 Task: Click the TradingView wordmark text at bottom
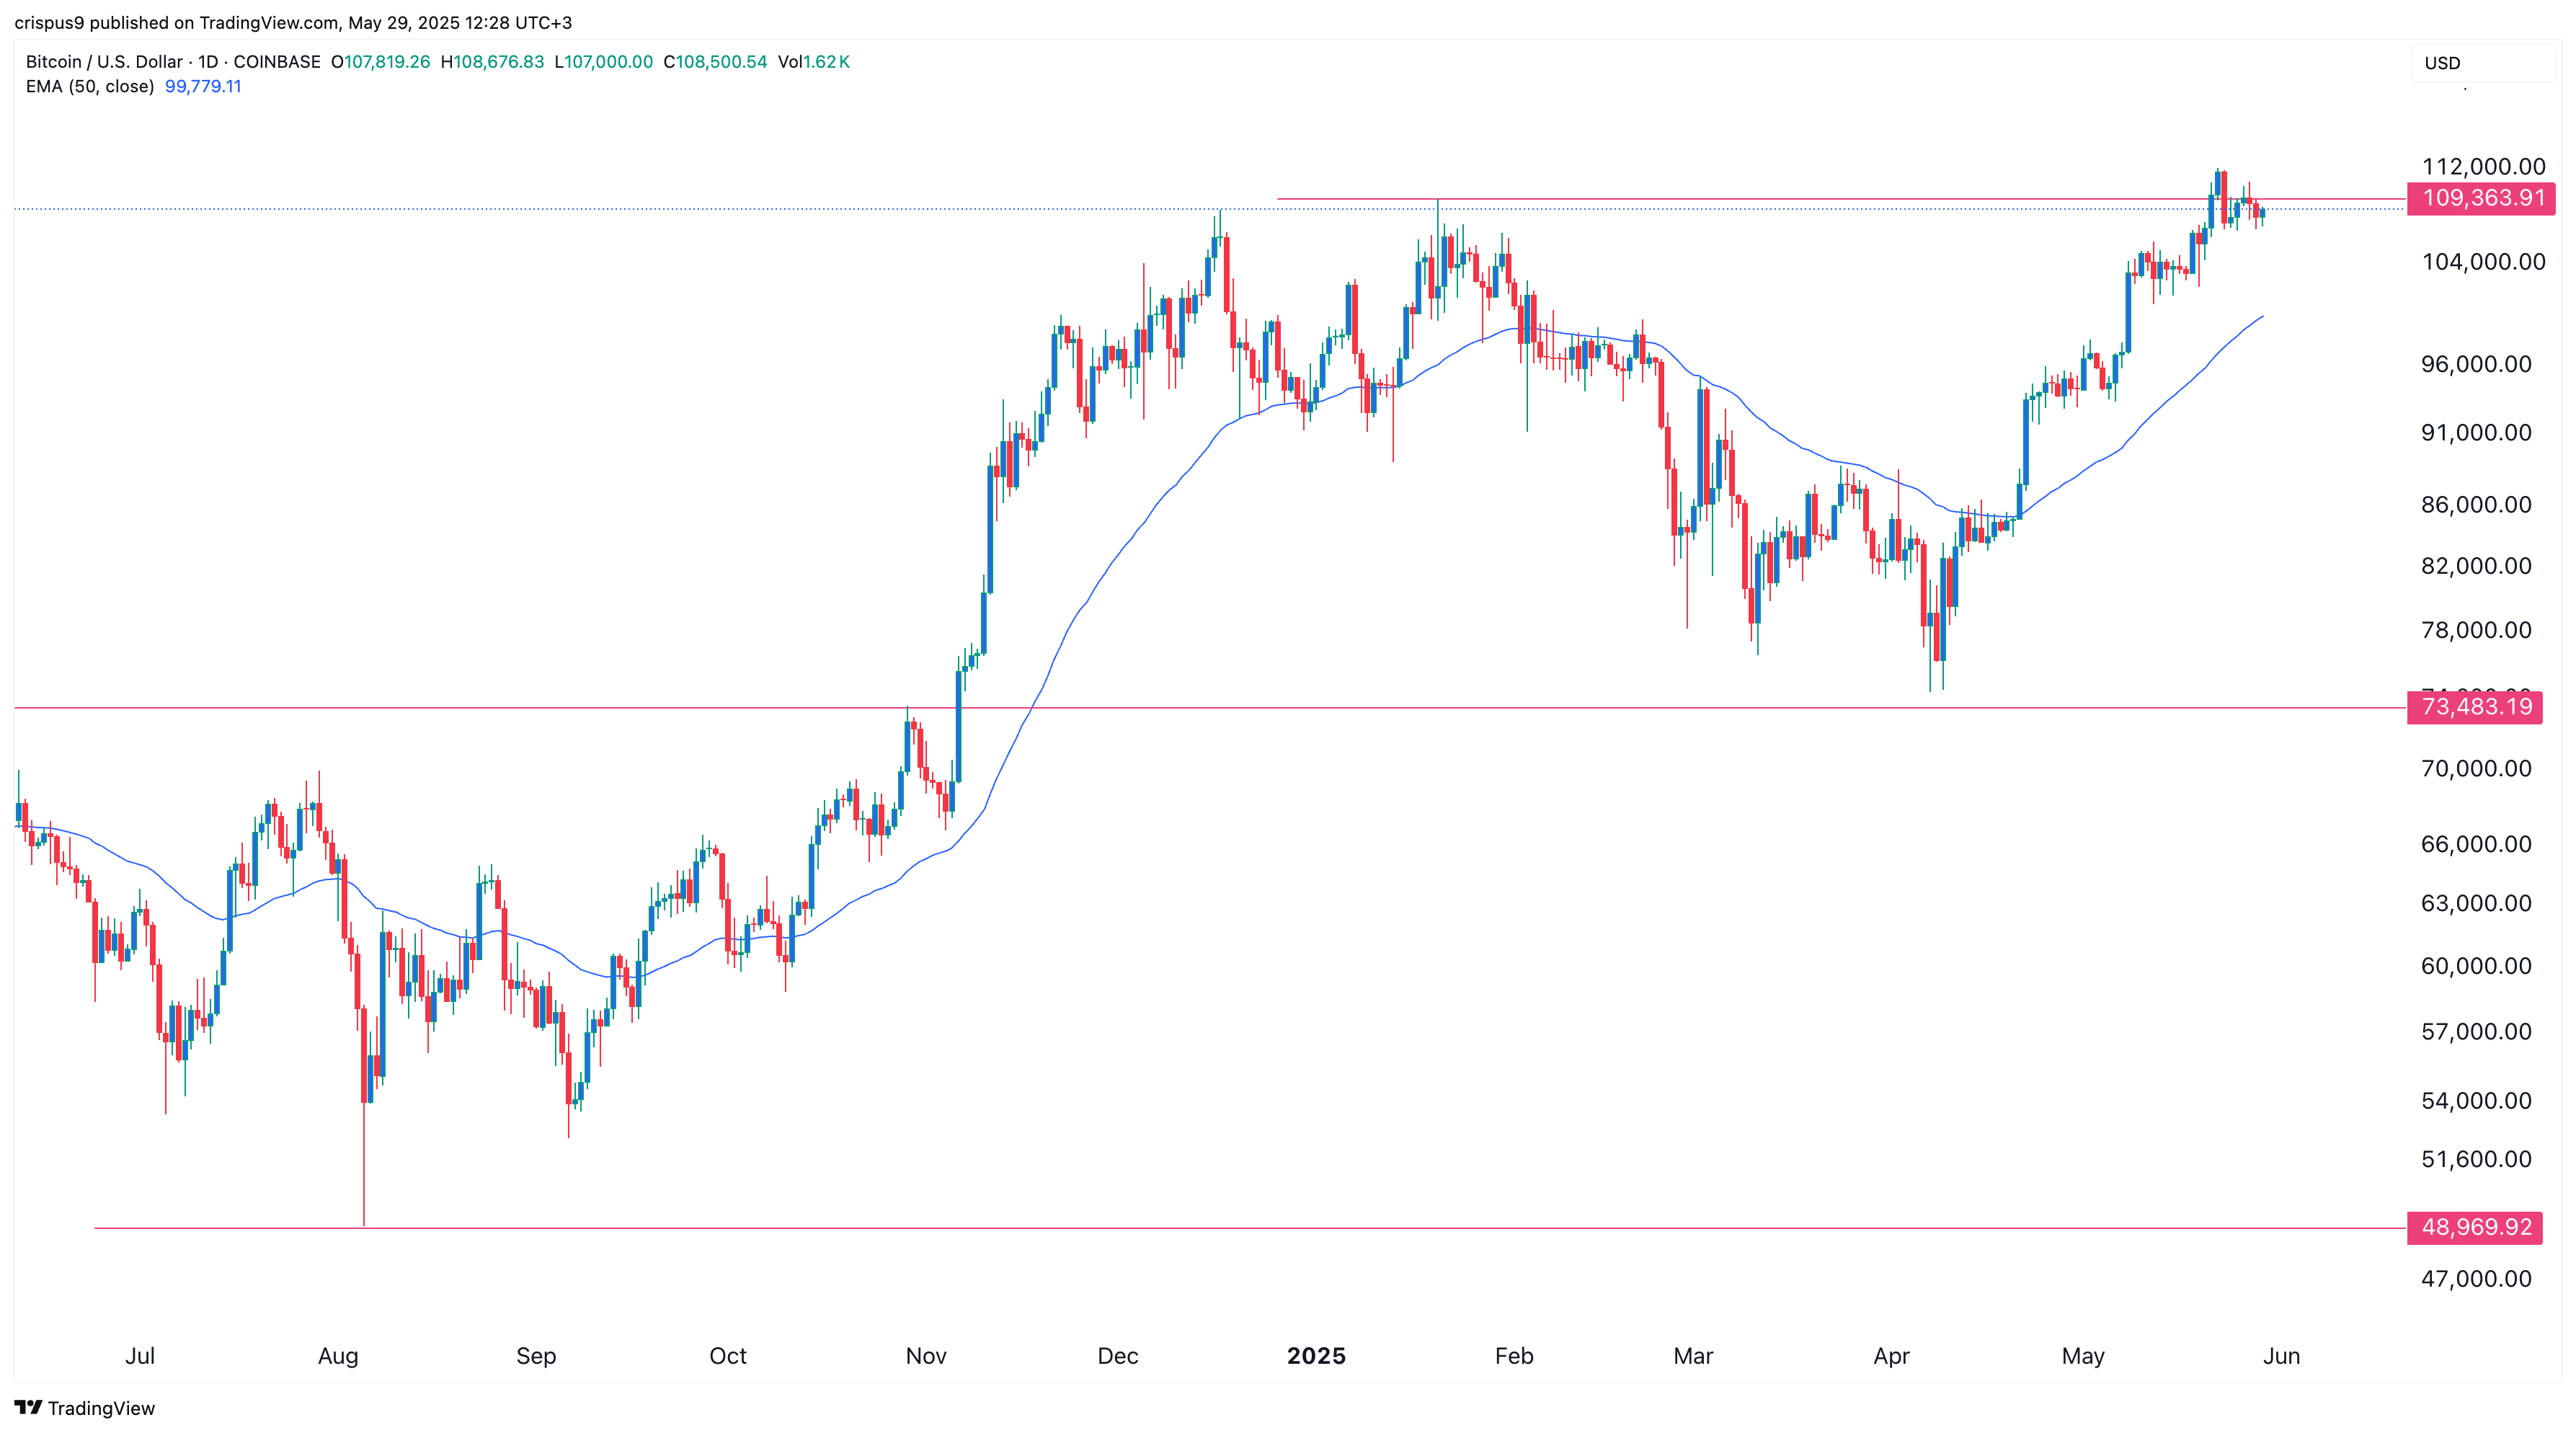pyautogui.click(x=101, y=1408)
